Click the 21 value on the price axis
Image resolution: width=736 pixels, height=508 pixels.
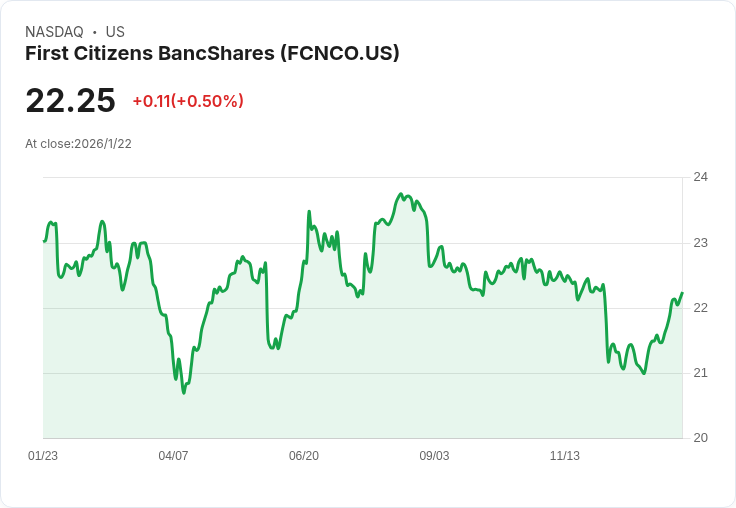point(701,373)
